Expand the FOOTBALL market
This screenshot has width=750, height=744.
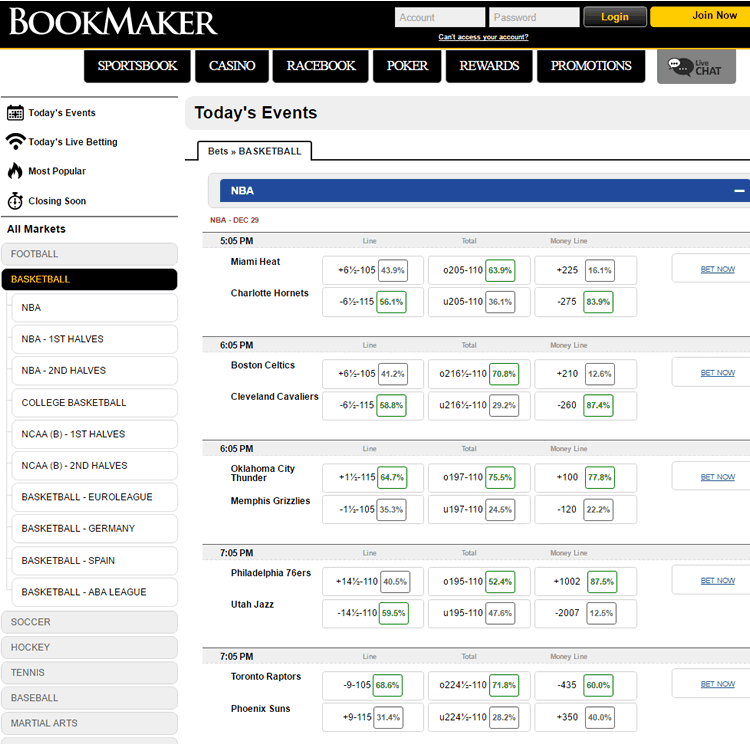click(x=89, y=254)
